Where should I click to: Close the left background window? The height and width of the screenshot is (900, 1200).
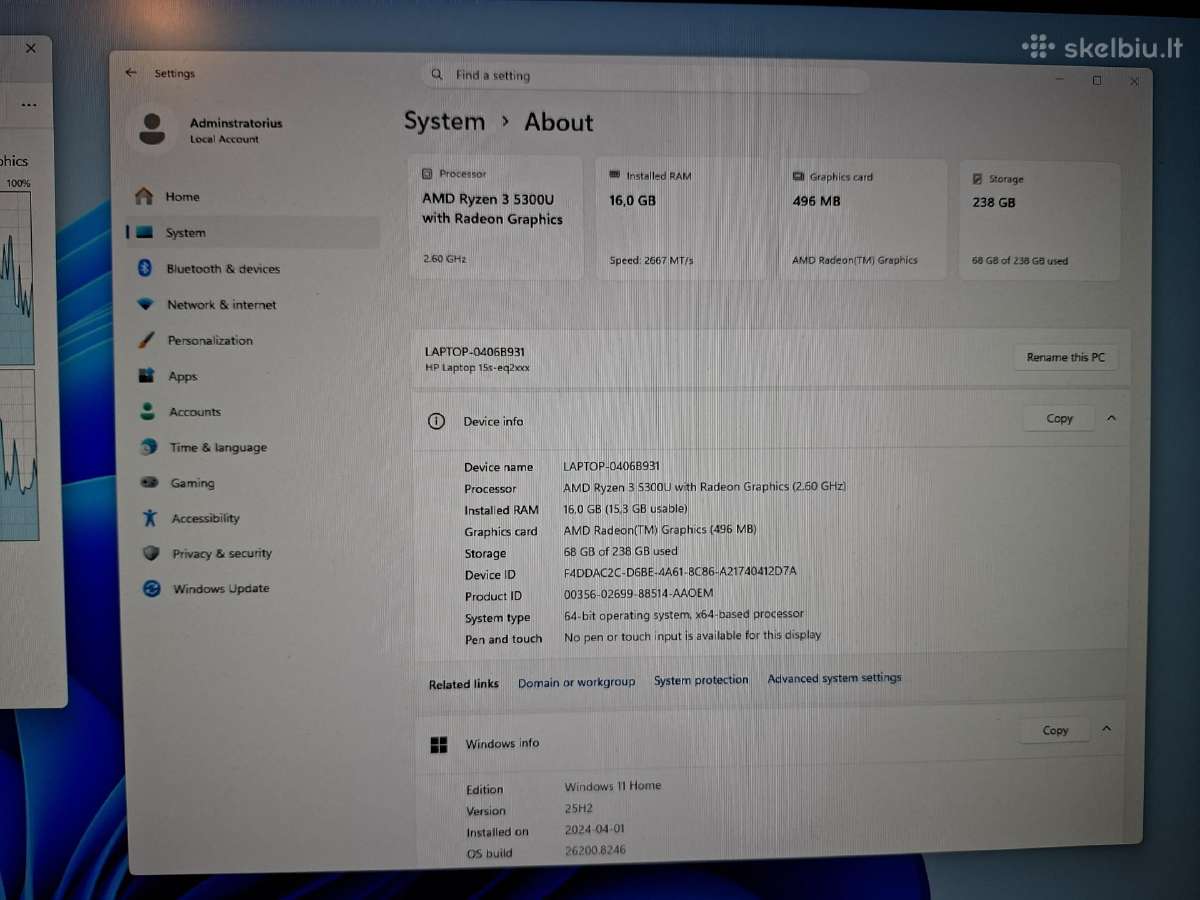pos(31,48)
